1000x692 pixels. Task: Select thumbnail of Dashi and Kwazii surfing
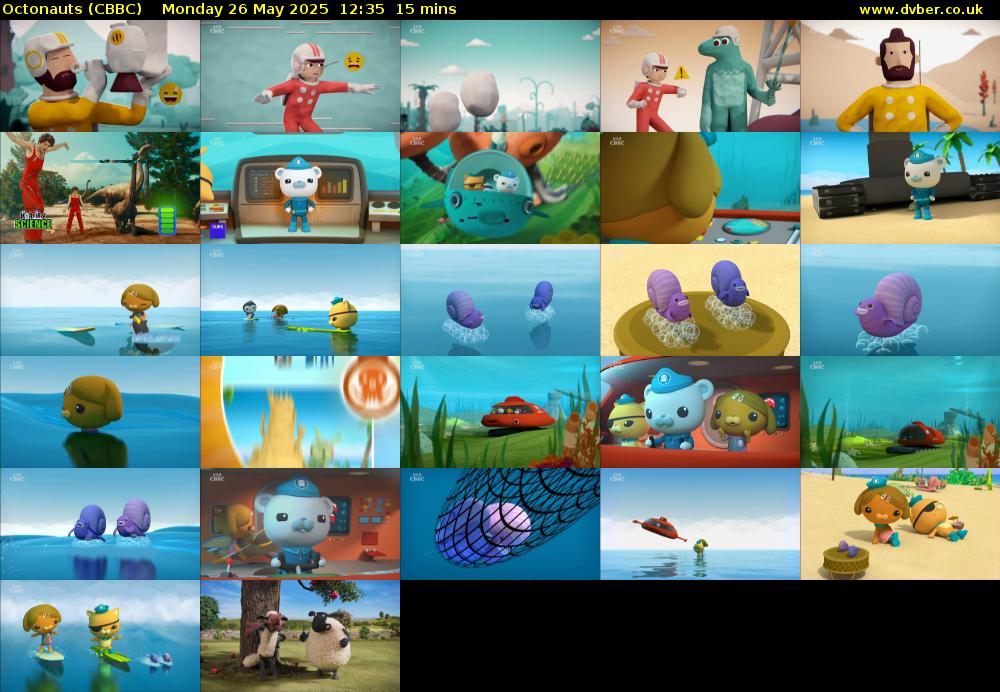point(100,637)
